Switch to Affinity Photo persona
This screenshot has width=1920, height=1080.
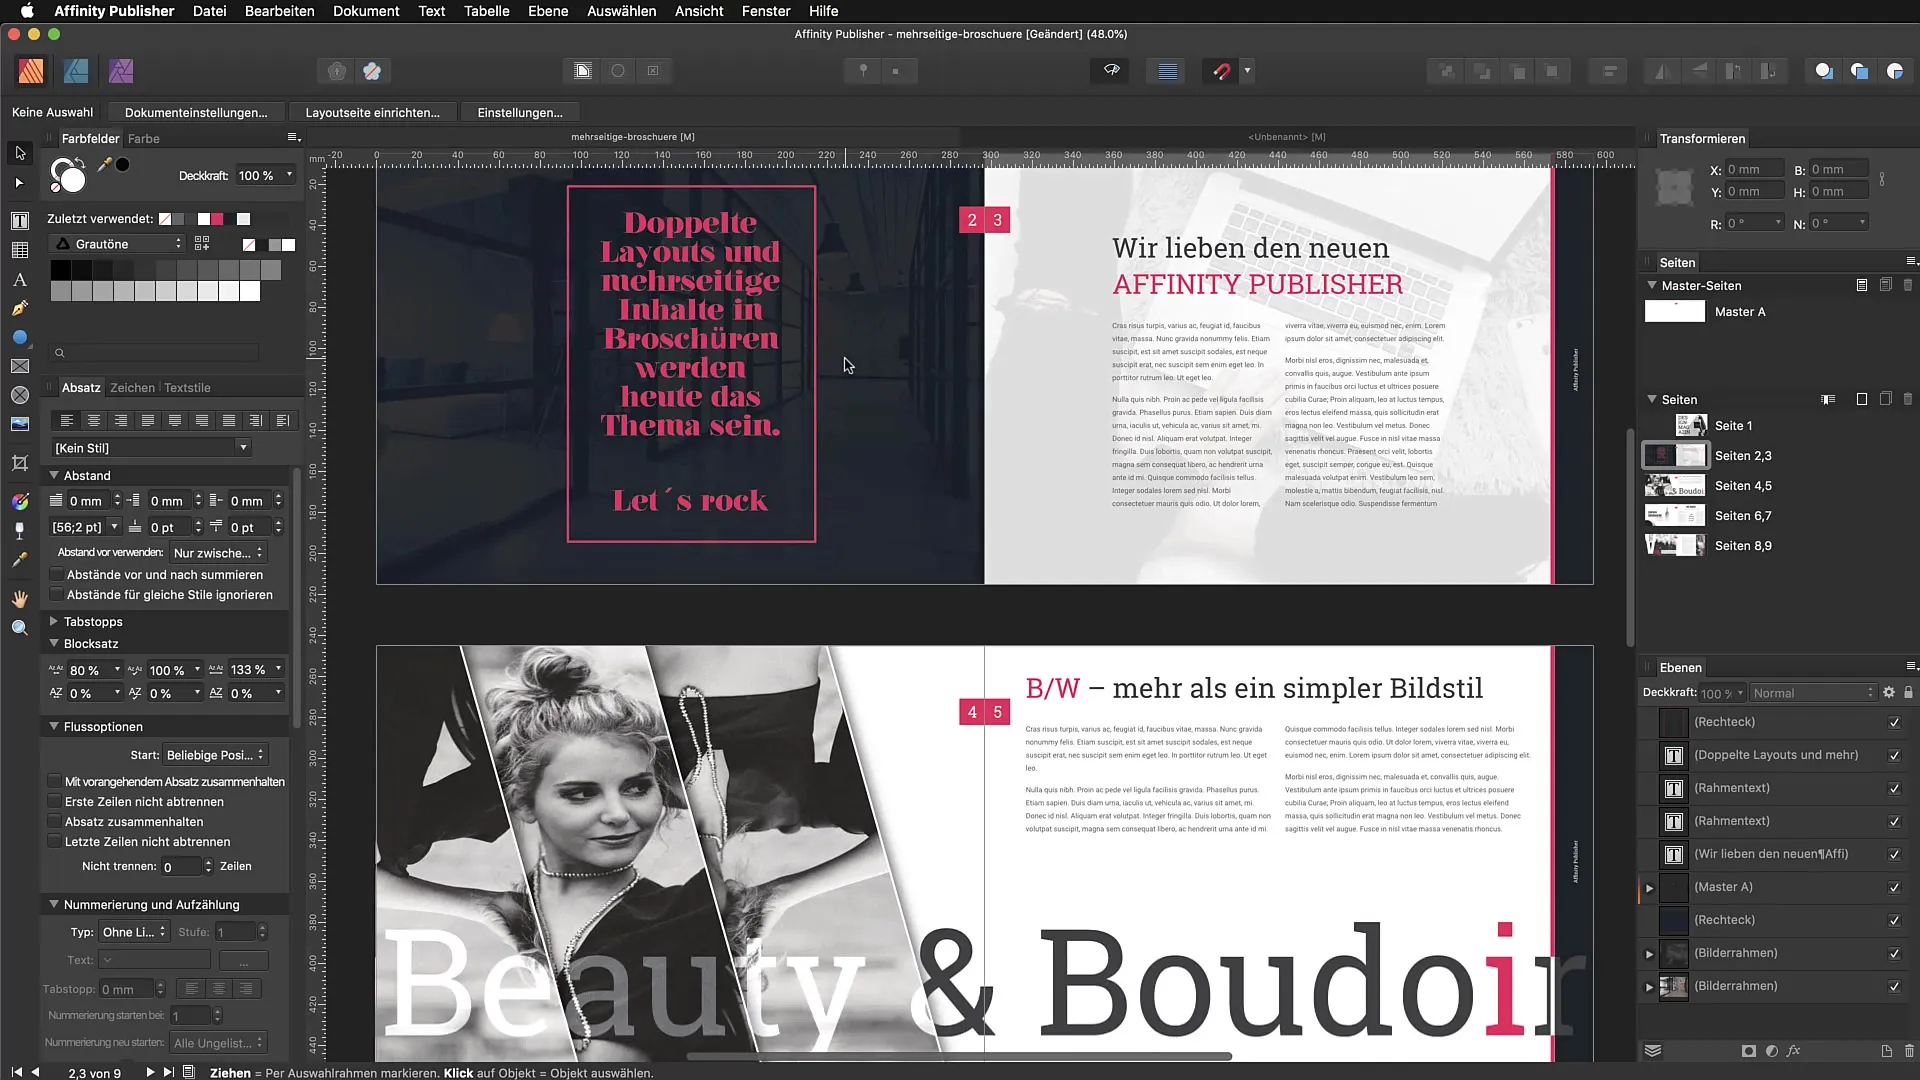coord(121,71)
